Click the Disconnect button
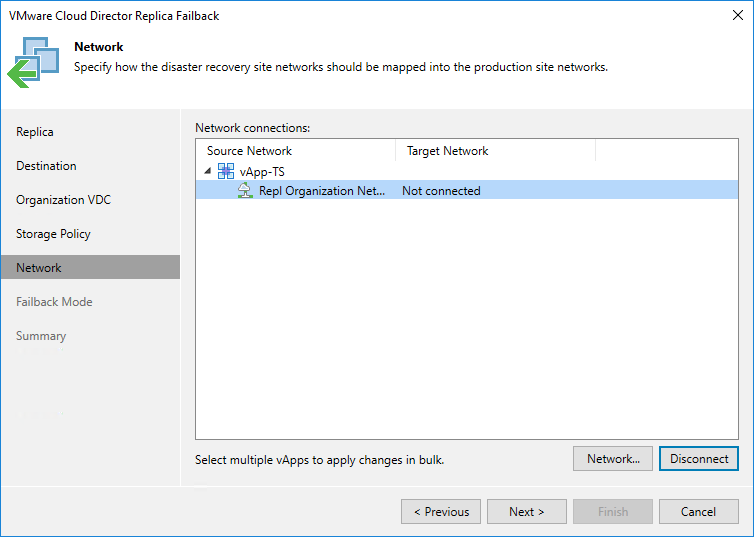 click(x=699, y=459)
